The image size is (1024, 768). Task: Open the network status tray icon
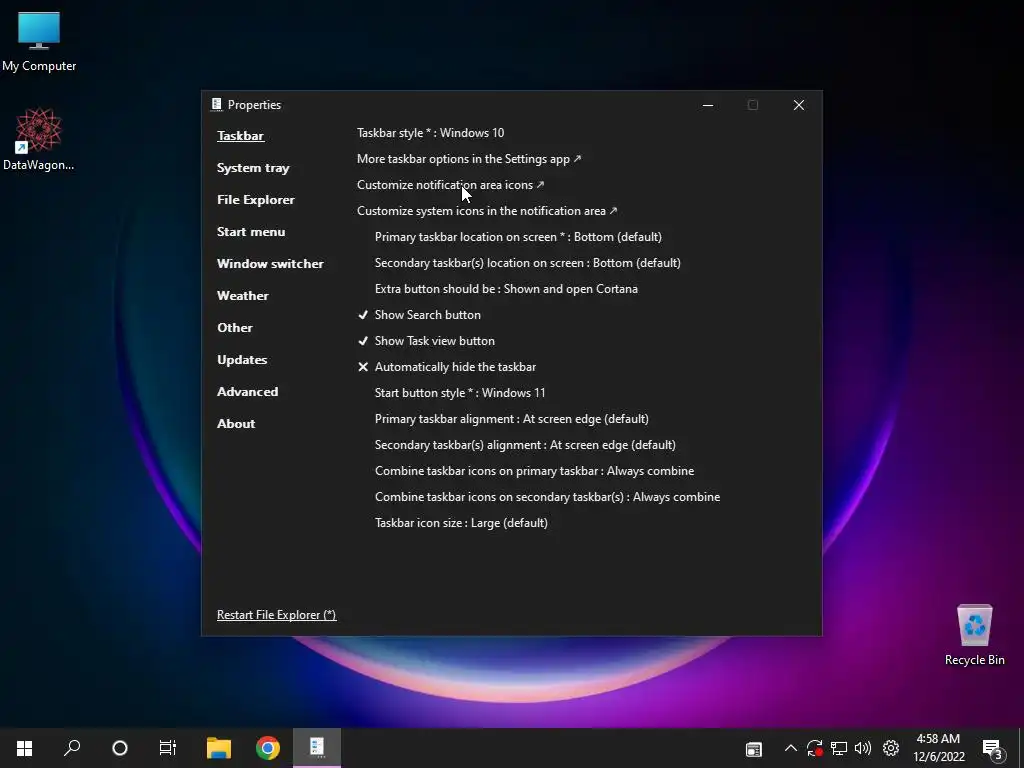839,748
